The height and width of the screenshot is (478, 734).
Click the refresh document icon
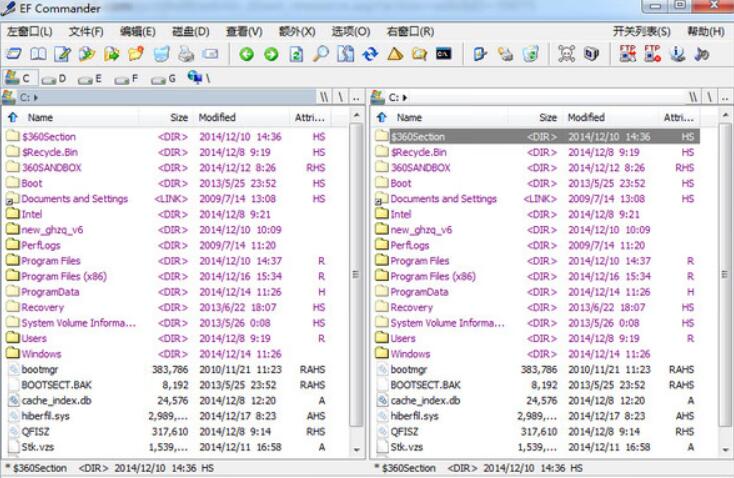click(296, 54)
